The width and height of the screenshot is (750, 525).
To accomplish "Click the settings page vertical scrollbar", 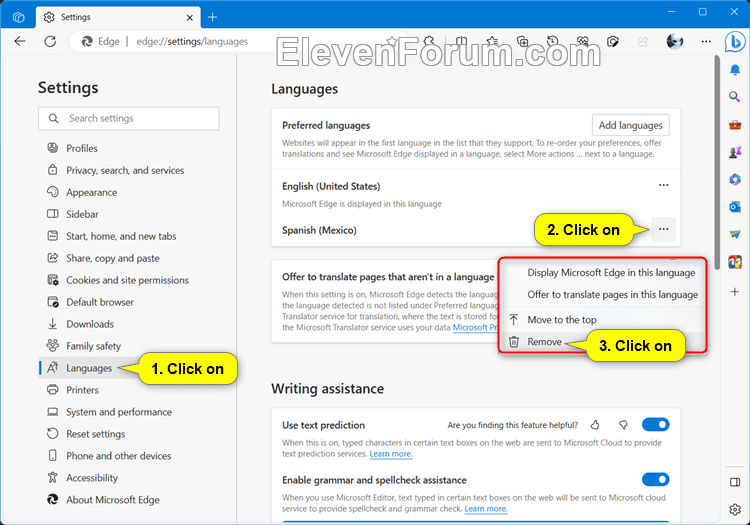I will pos(717,163).
